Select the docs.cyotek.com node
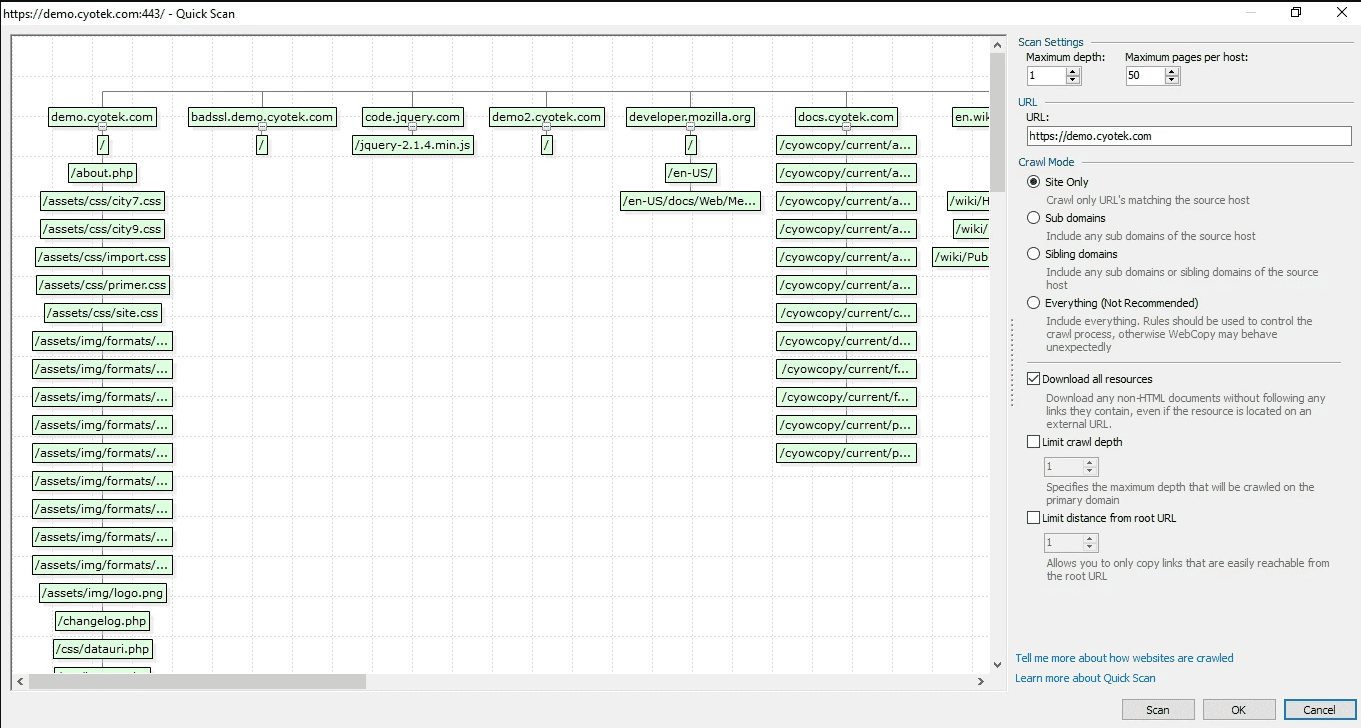 coord(846,117)
